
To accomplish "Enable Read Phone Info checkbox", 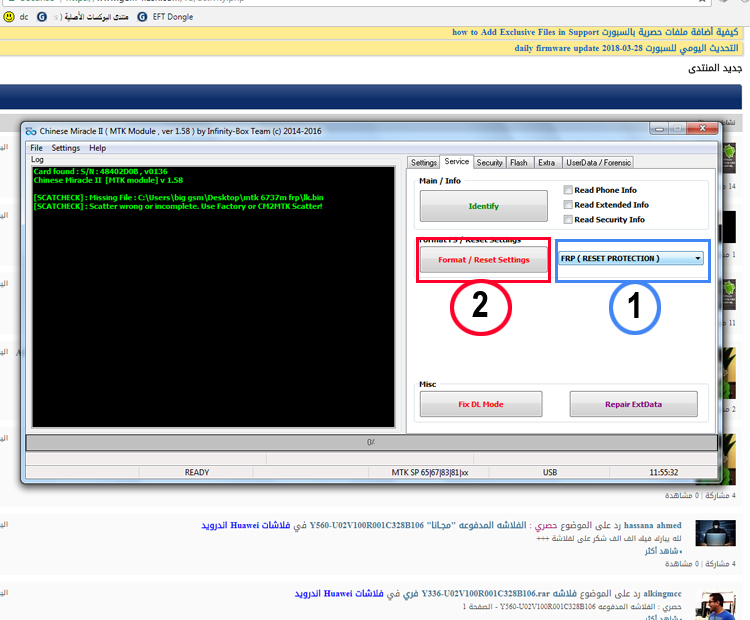I will point(568,190).
